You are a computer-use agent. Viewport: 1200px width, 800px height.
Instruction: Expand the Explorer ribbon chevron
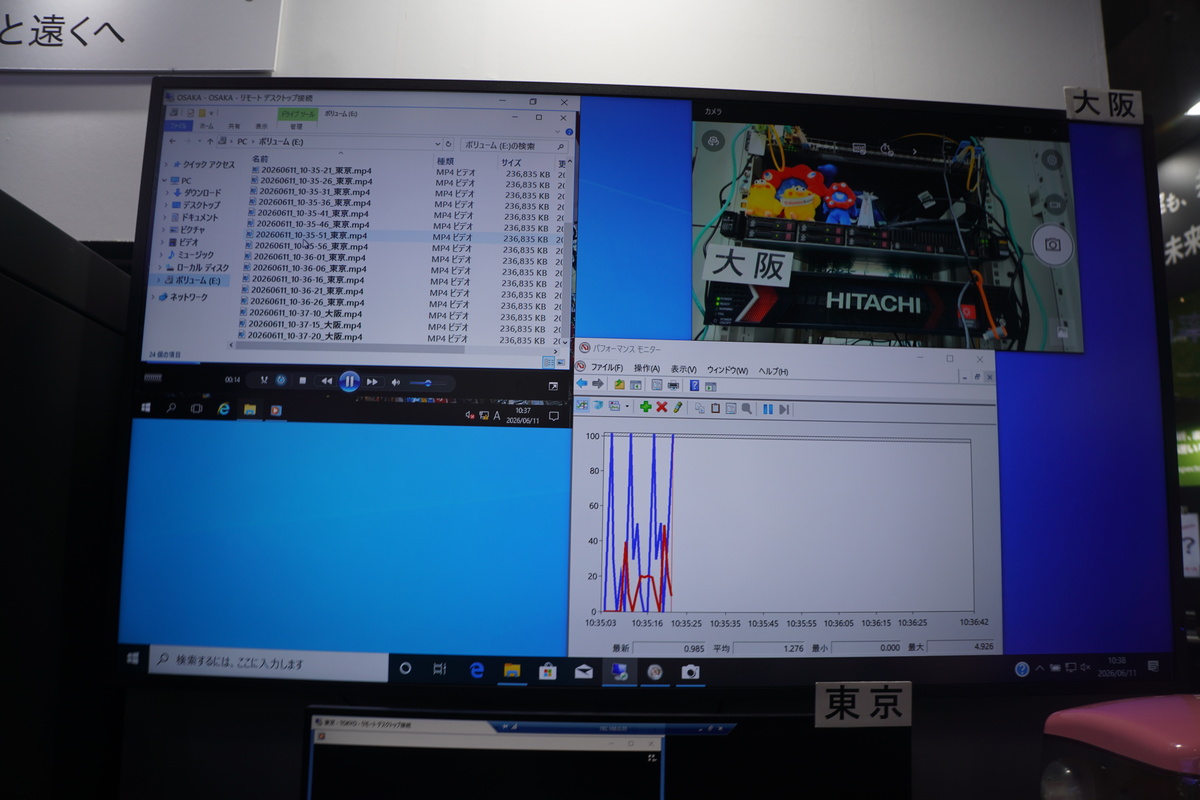[x=558, y=131]
